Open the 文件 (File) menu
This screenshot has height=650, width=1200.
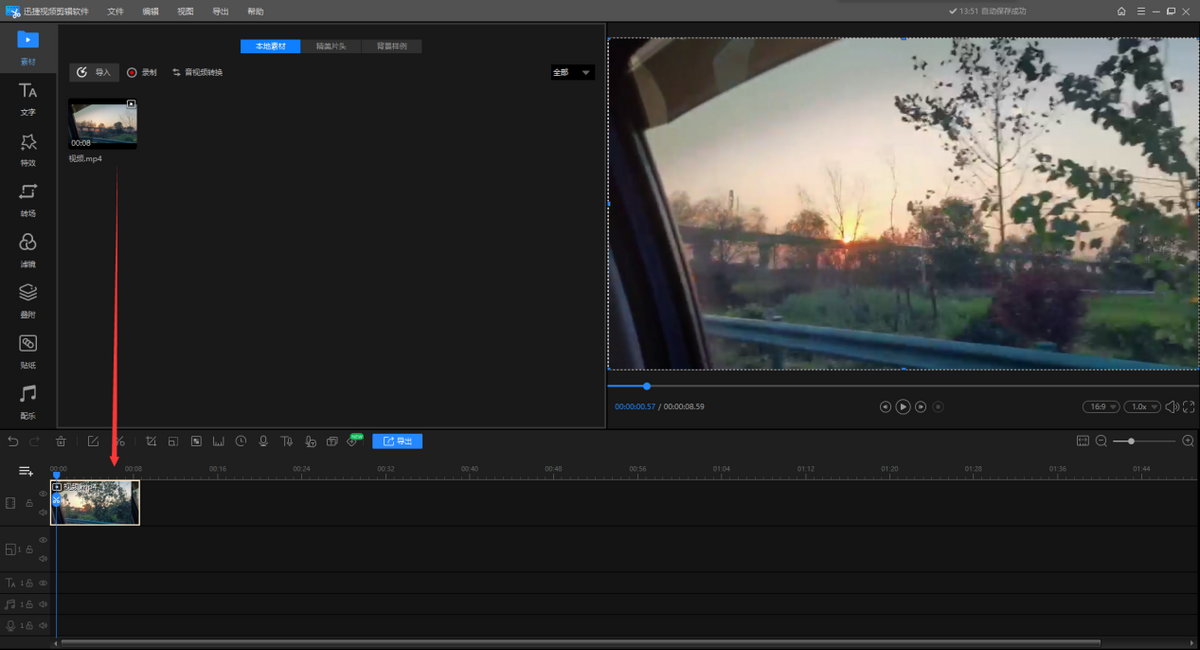tap(116, 11)
